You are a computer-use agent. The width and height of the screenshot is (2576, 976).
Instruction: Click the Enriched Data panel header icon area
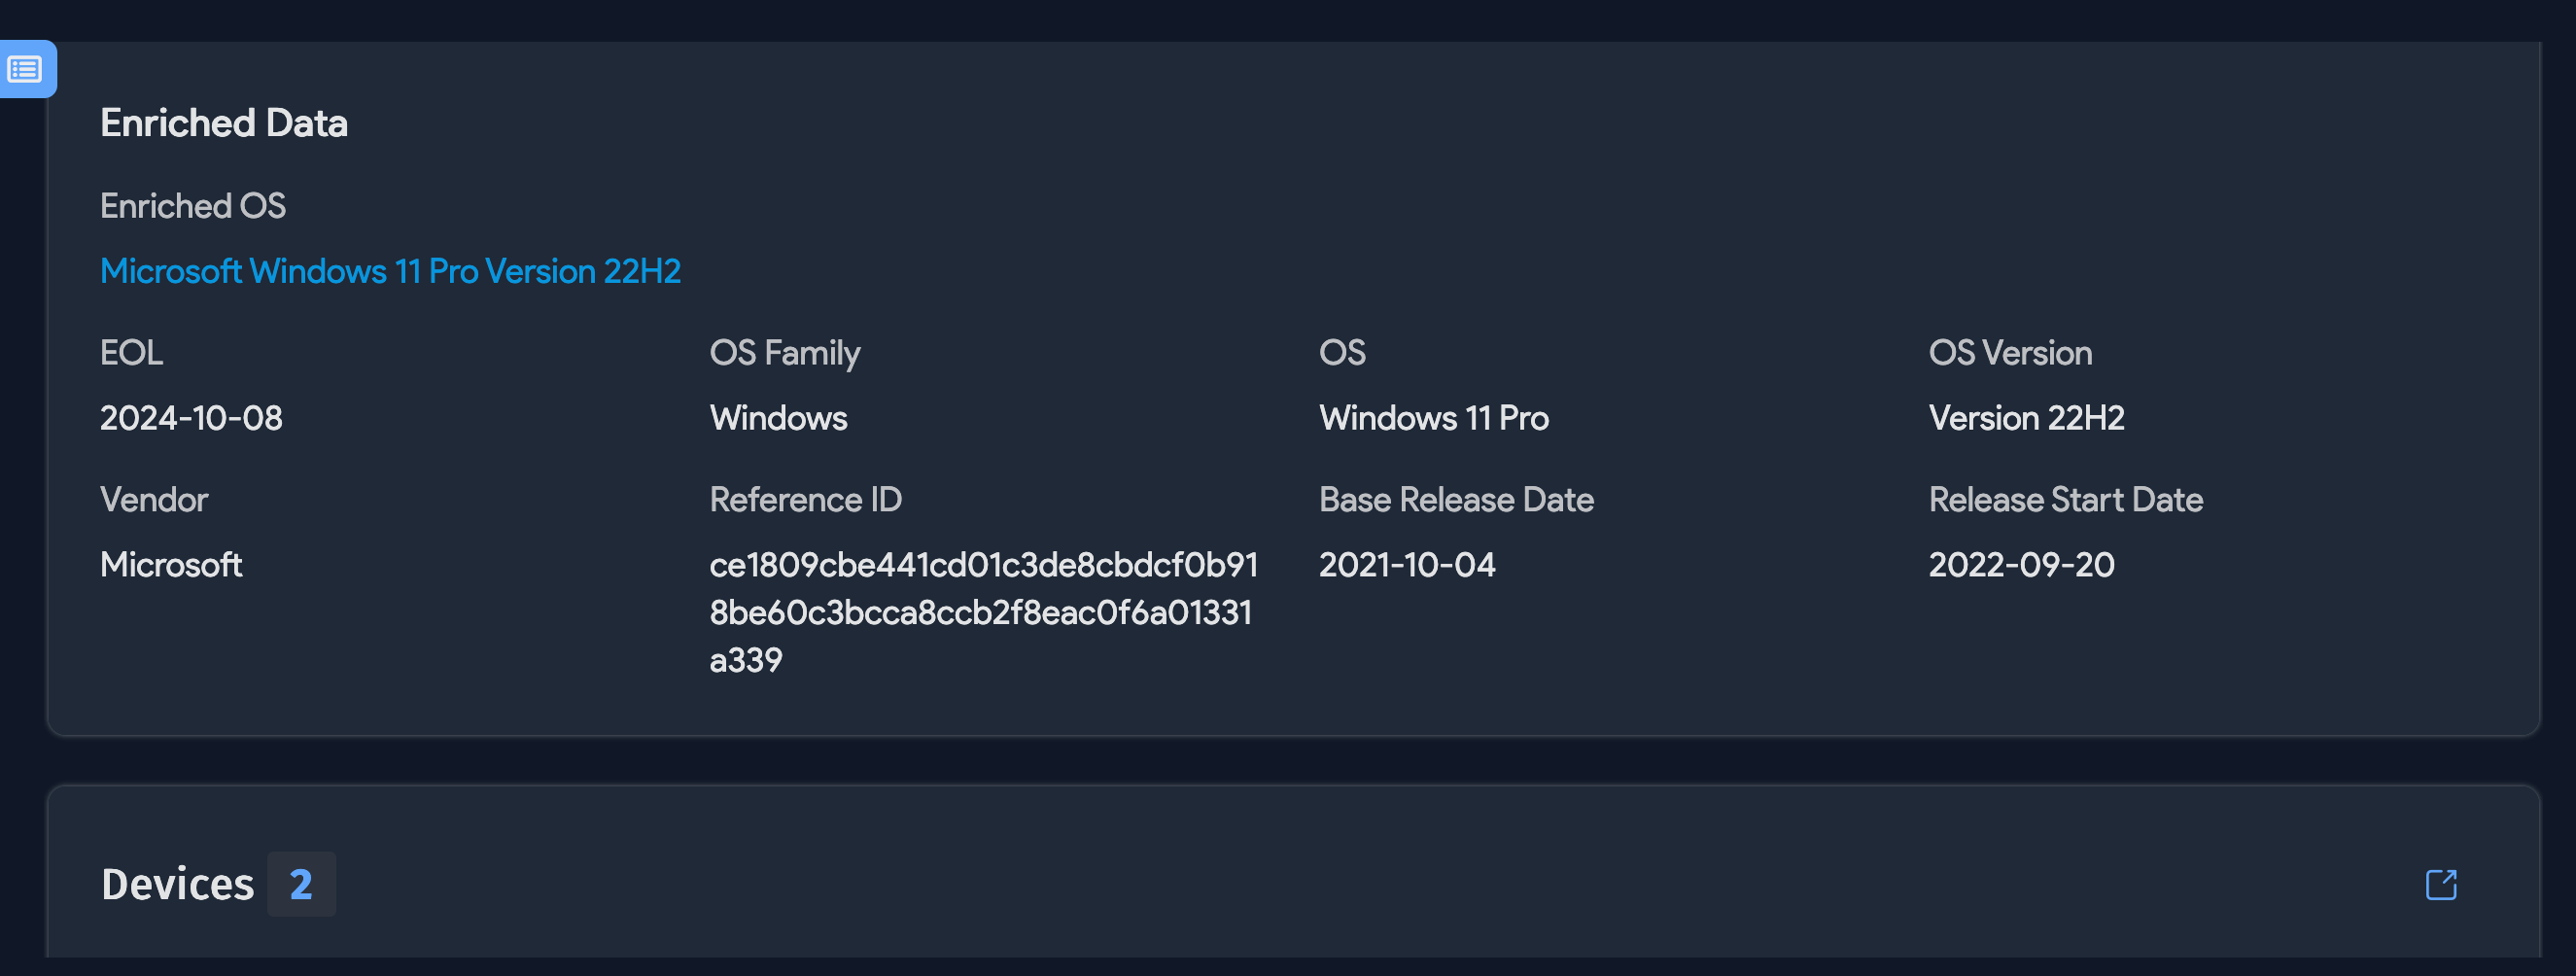click(26, 69)
